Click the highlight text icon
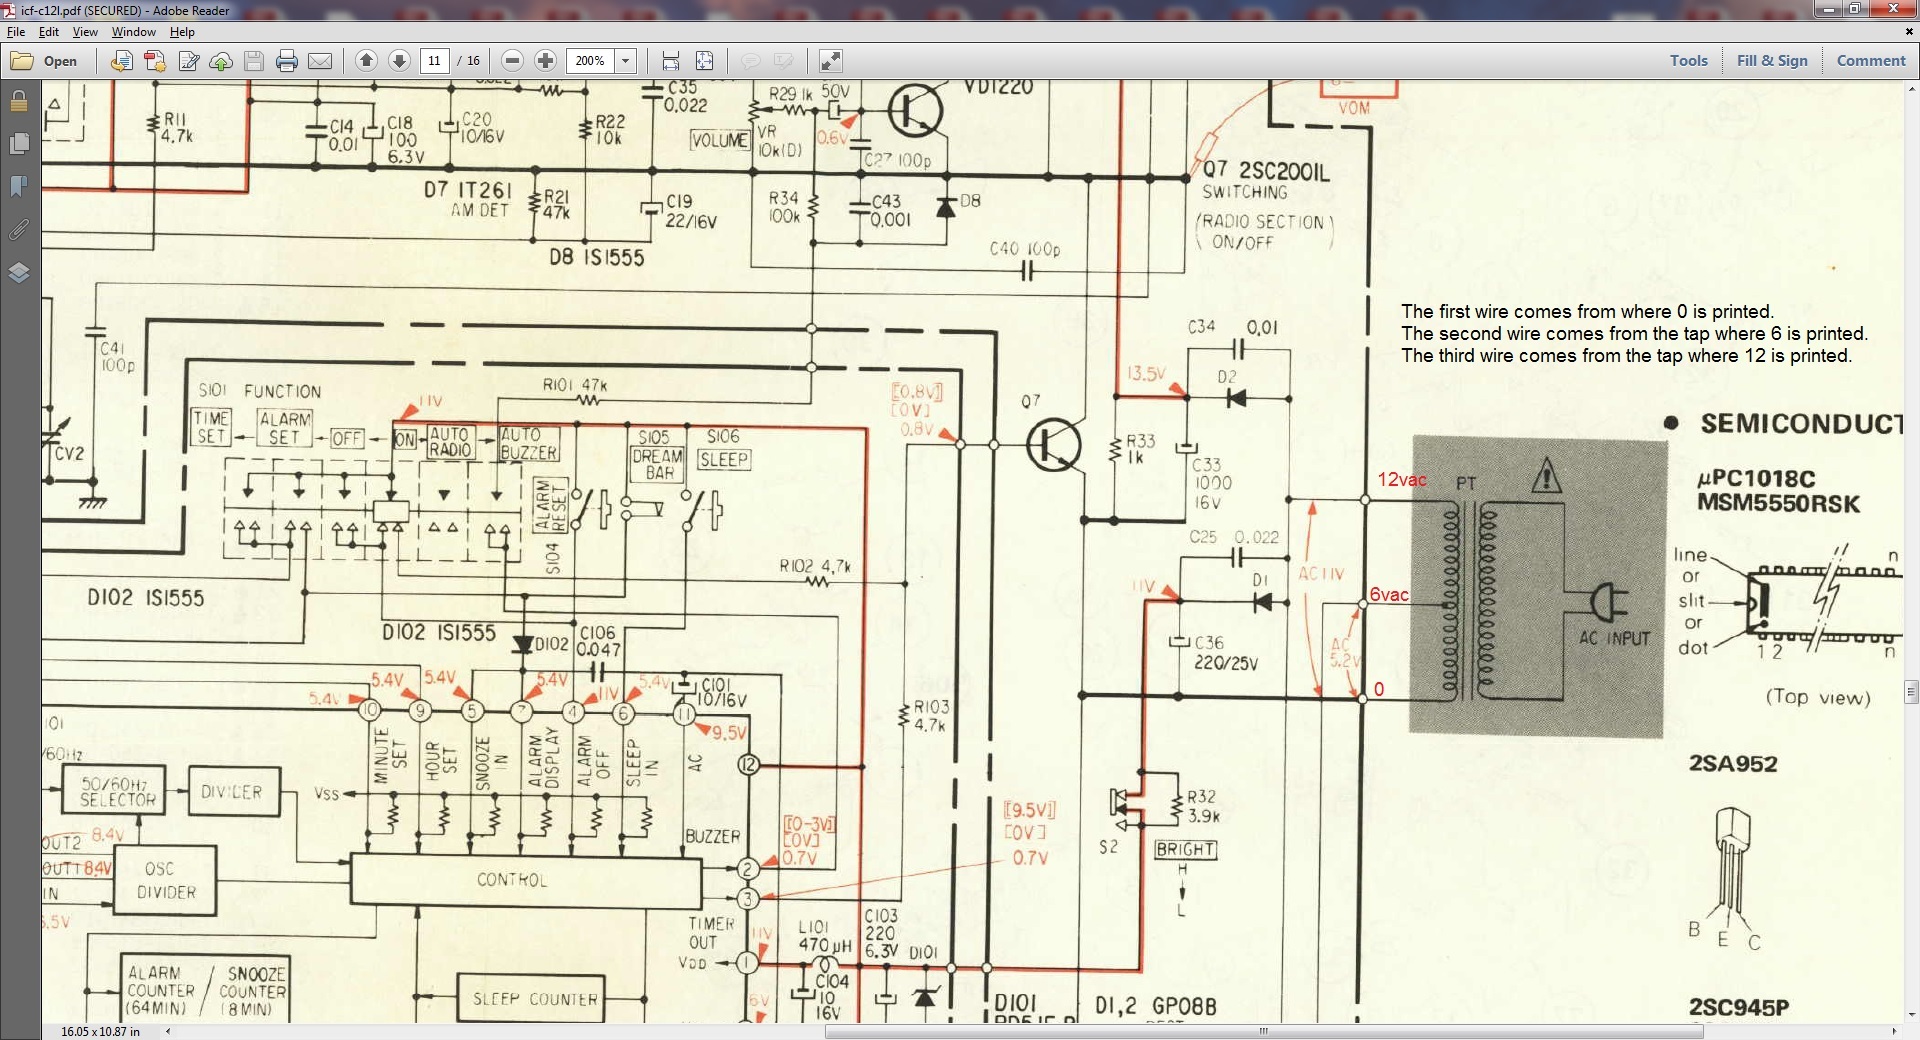 784,61
